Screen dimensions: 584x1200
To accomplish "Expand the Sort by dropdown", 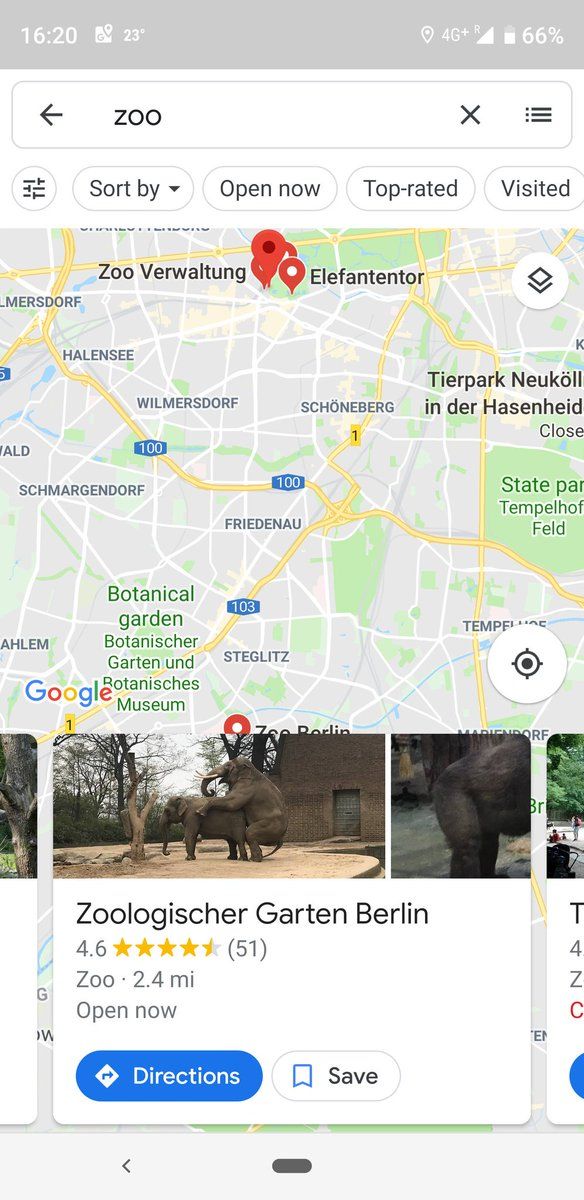I will [134, 188].
